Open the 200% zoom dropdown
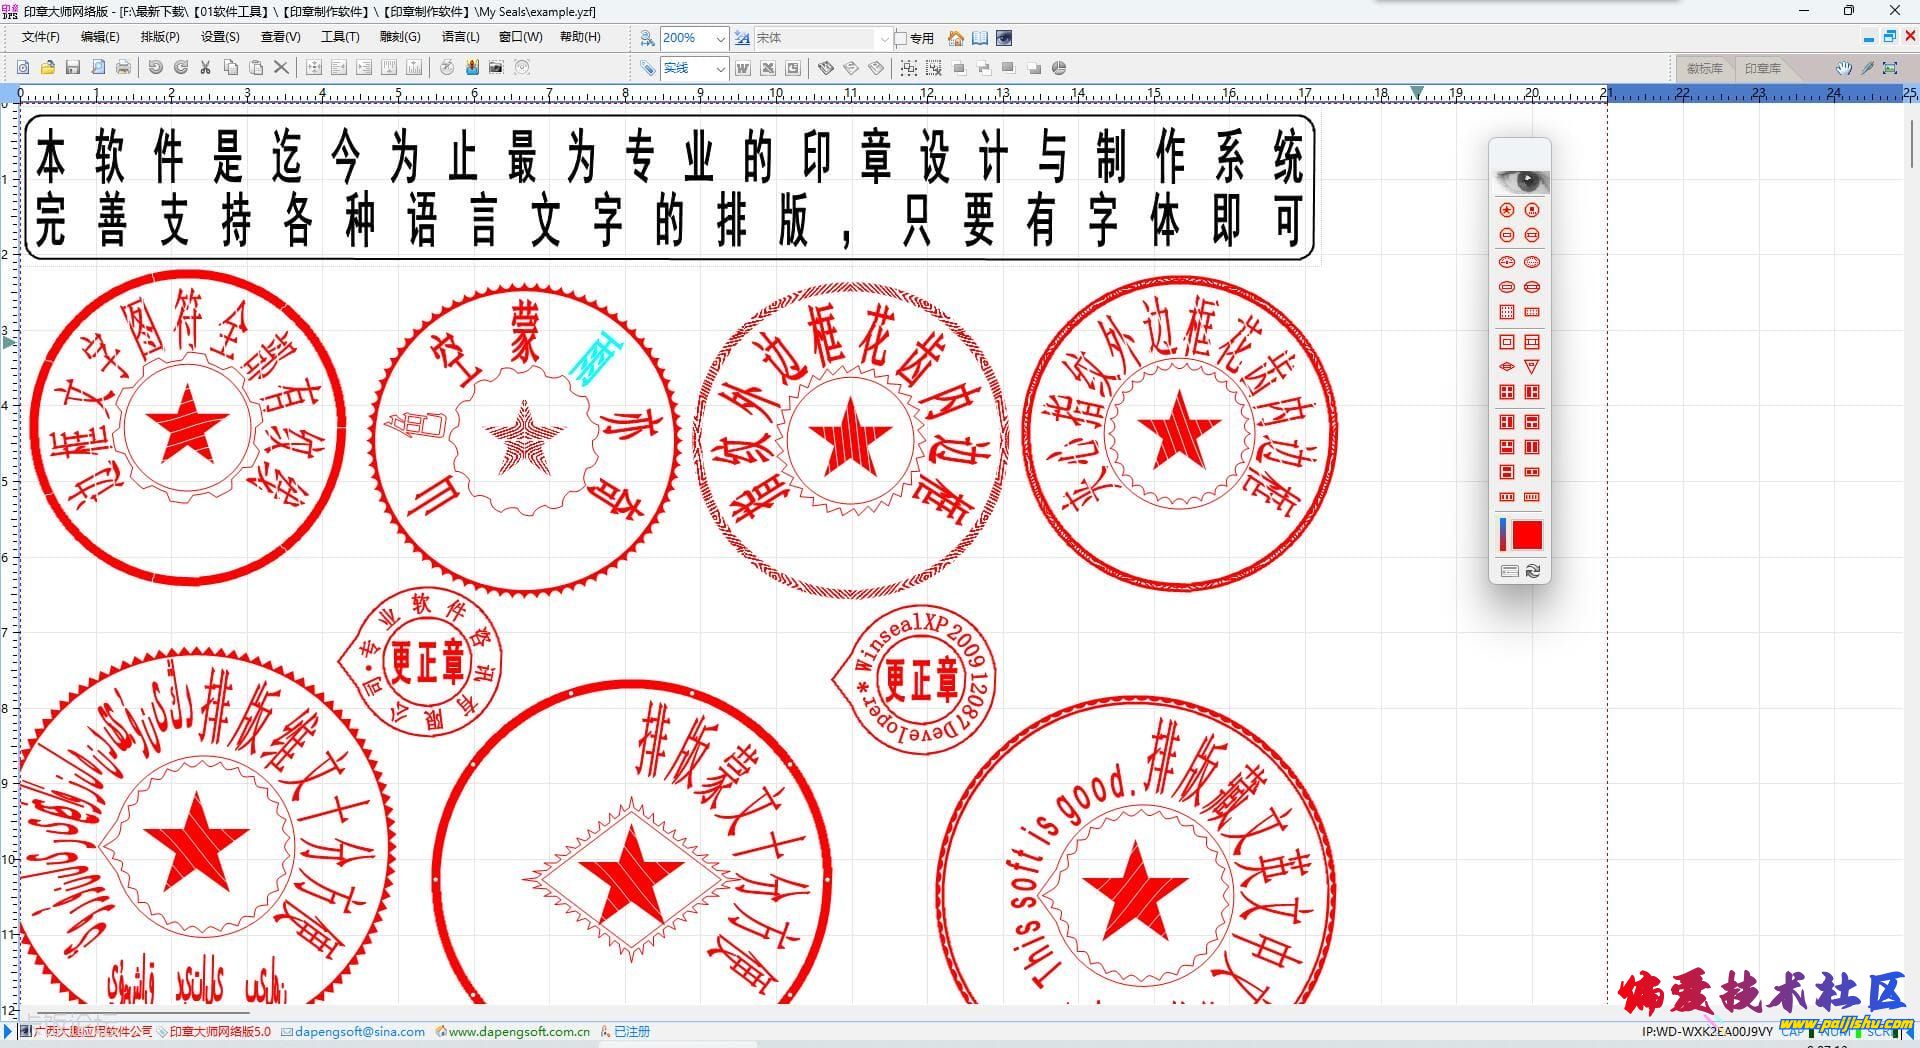The height and width of the screenshot is (1048, 1920). point(720,38)
